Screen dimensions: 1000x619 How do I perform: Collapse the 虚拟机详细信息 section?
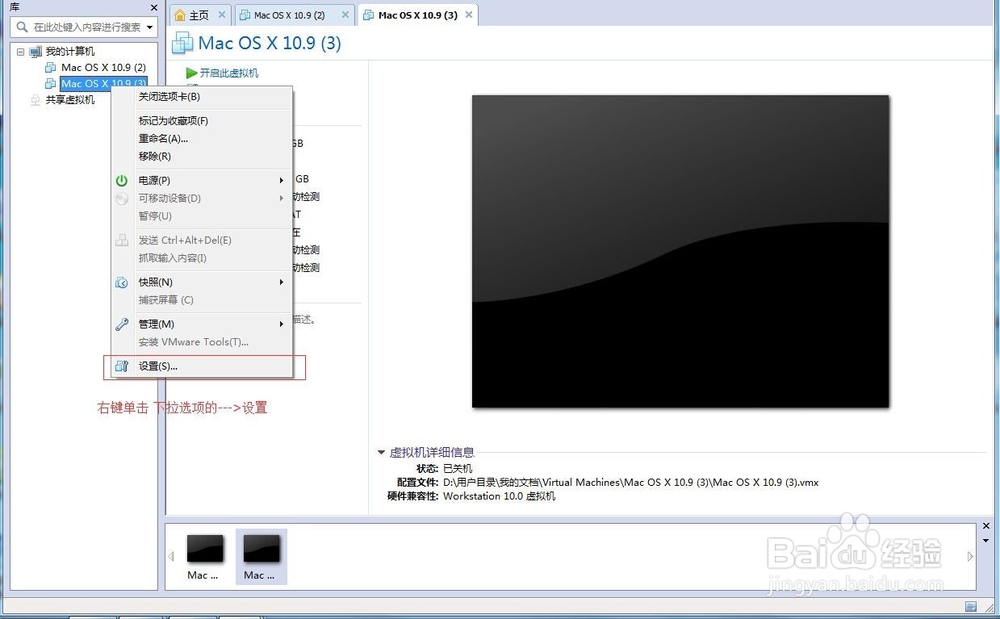381,452
